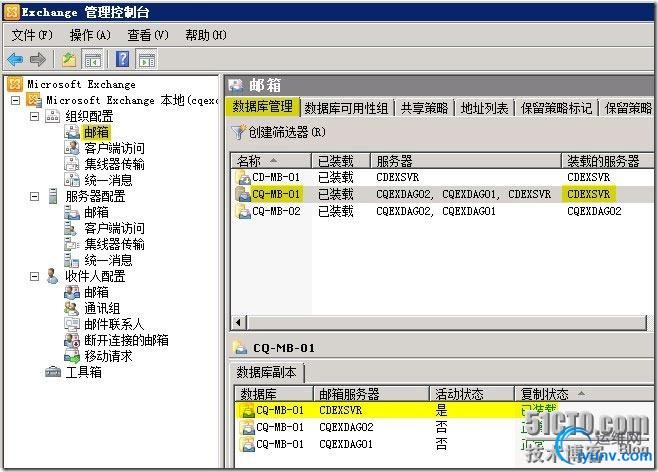
Task: Click the database list horizontal scrollbar track
Action: point(447,323)
